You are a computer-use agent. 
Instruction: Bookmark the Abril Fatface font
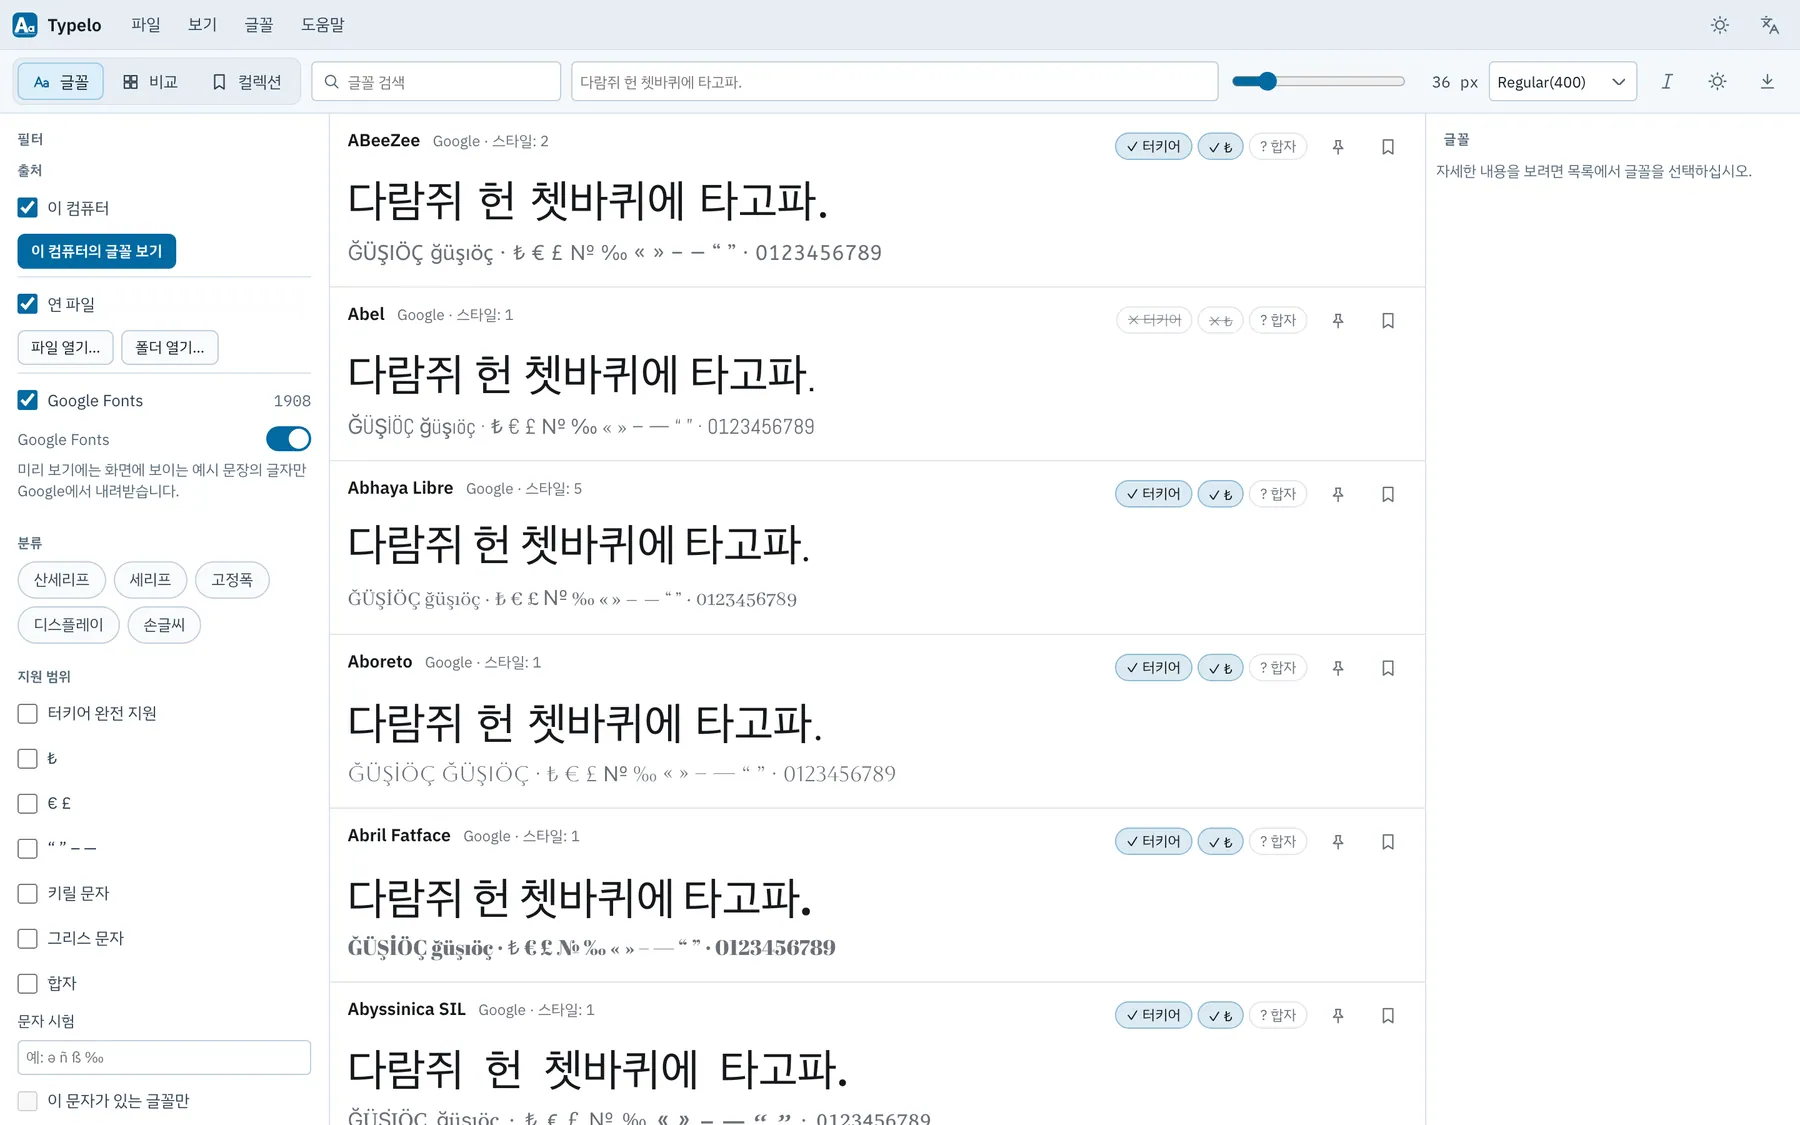(x=1388, y=842)
